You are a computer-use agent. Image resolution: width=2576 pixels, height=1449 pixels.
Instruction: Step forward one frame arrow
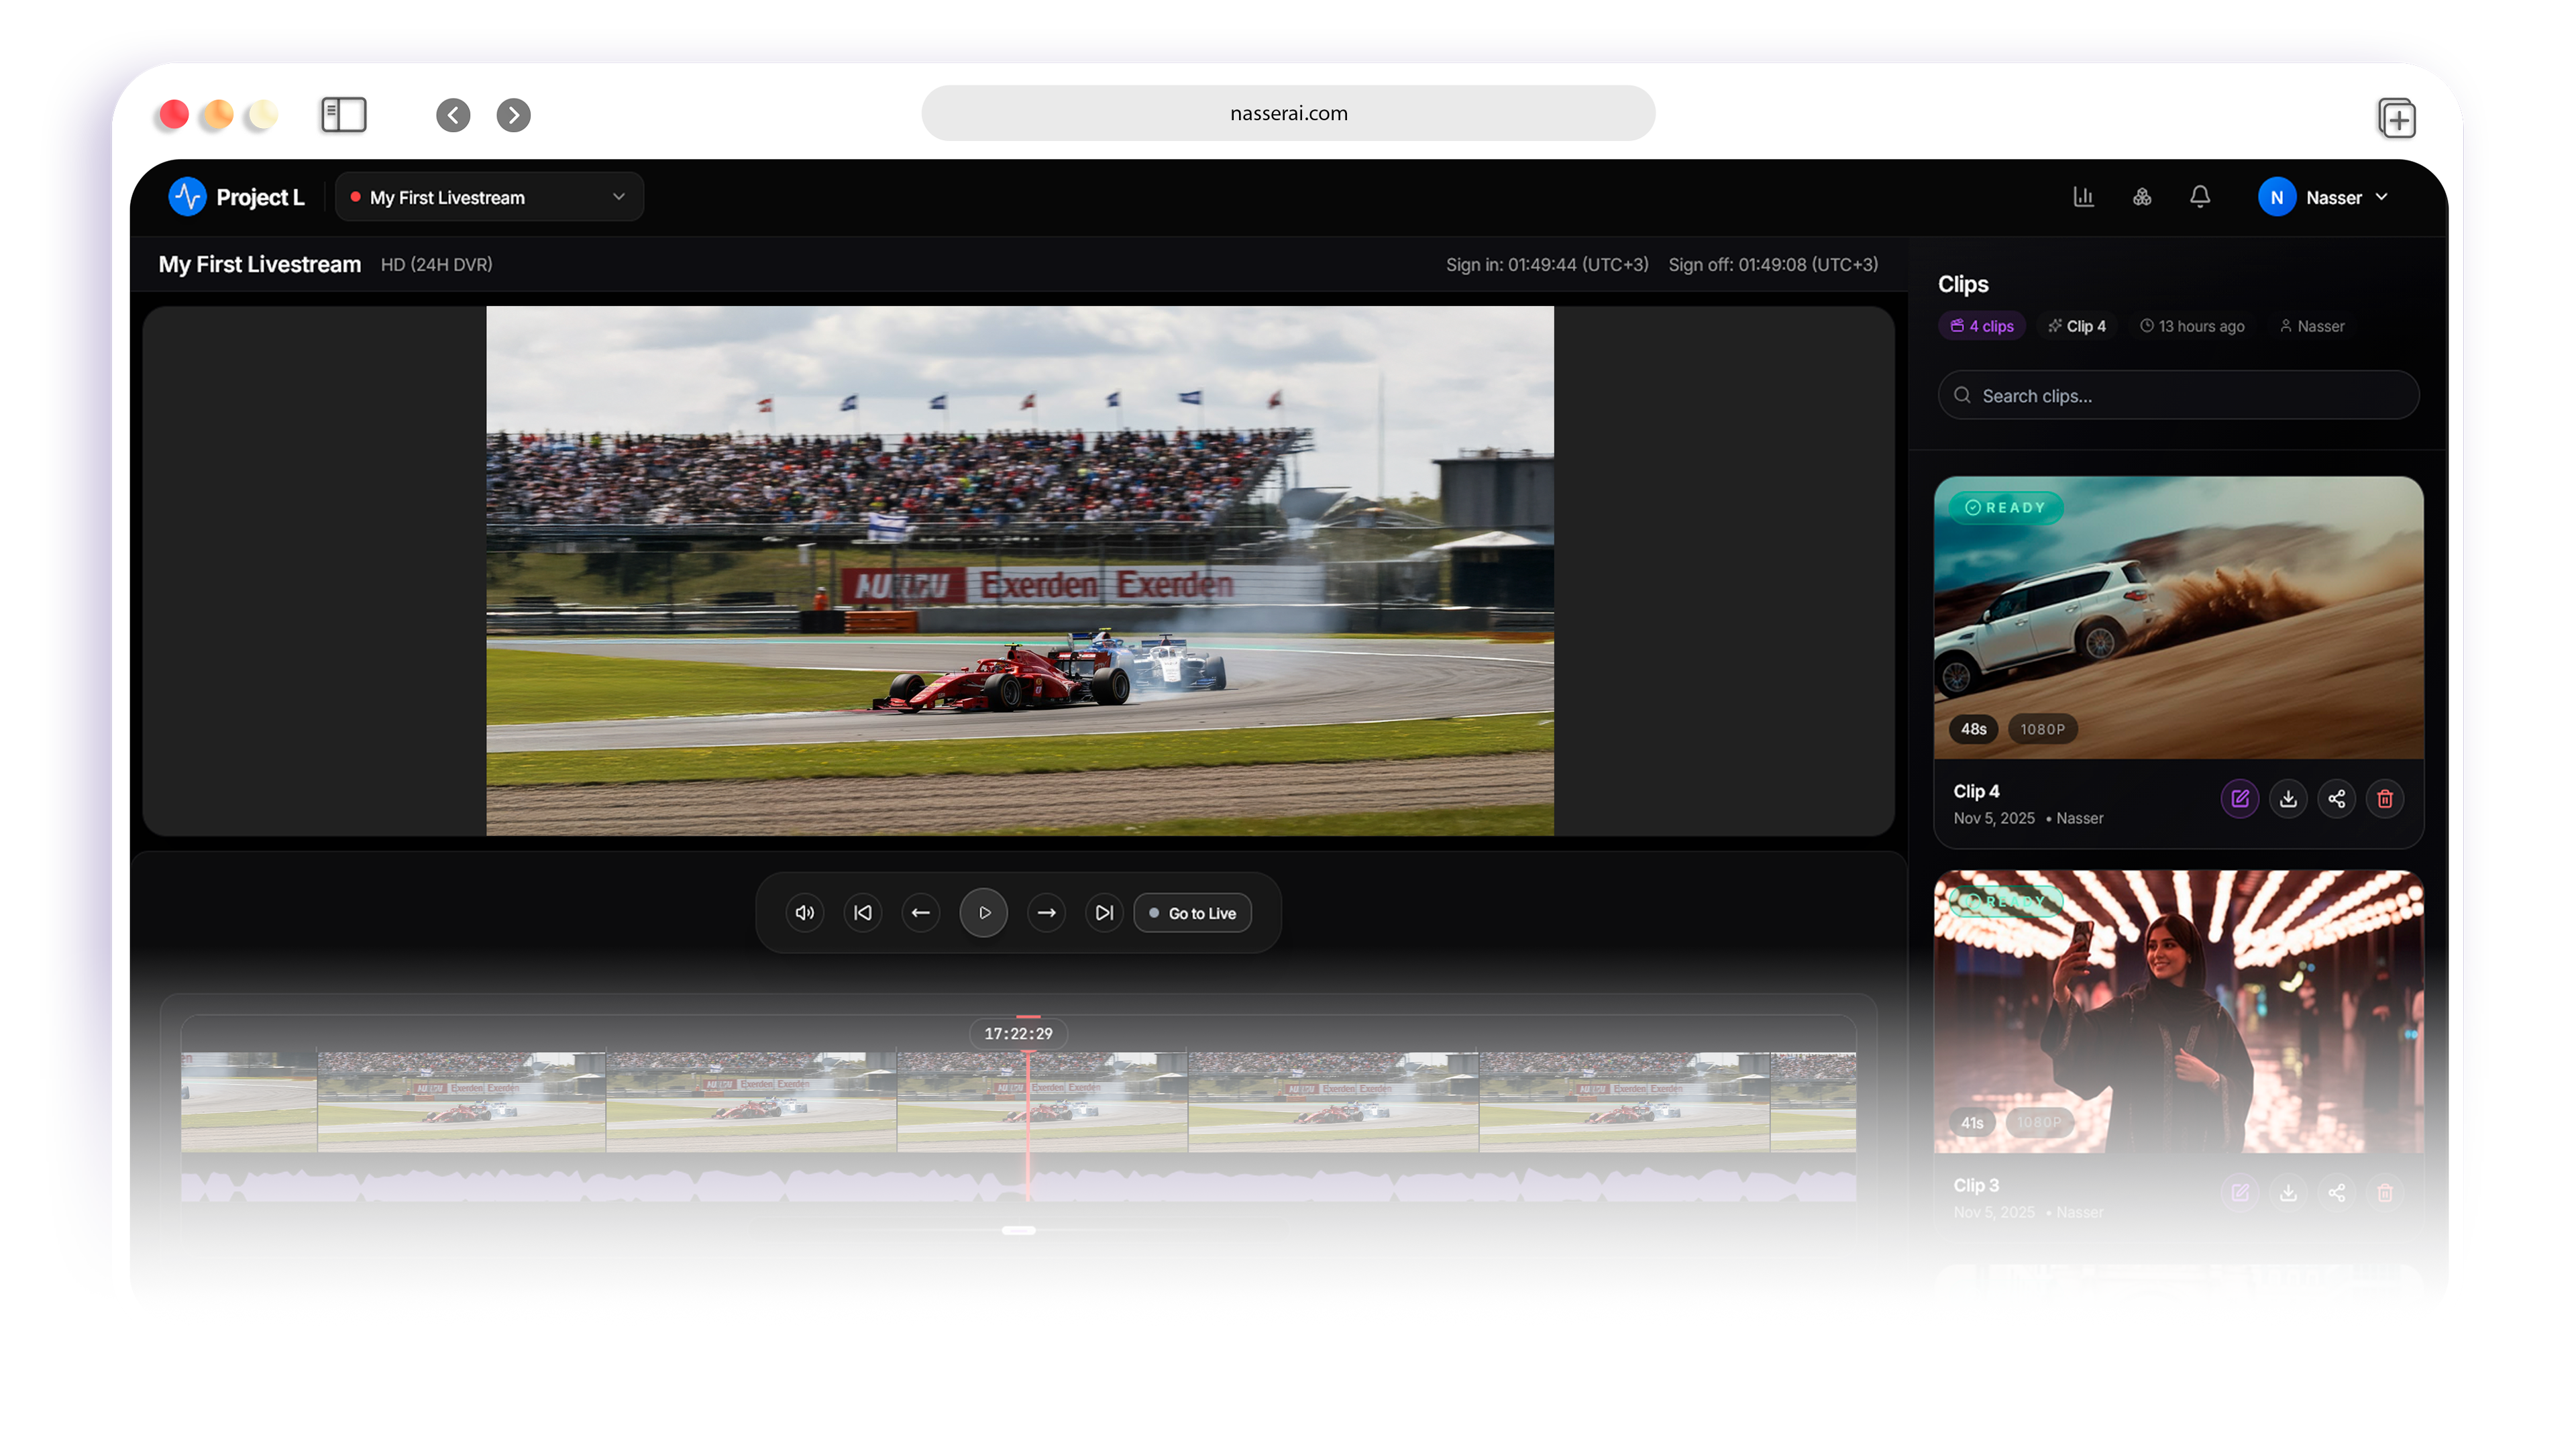(x=1046, y=913)
